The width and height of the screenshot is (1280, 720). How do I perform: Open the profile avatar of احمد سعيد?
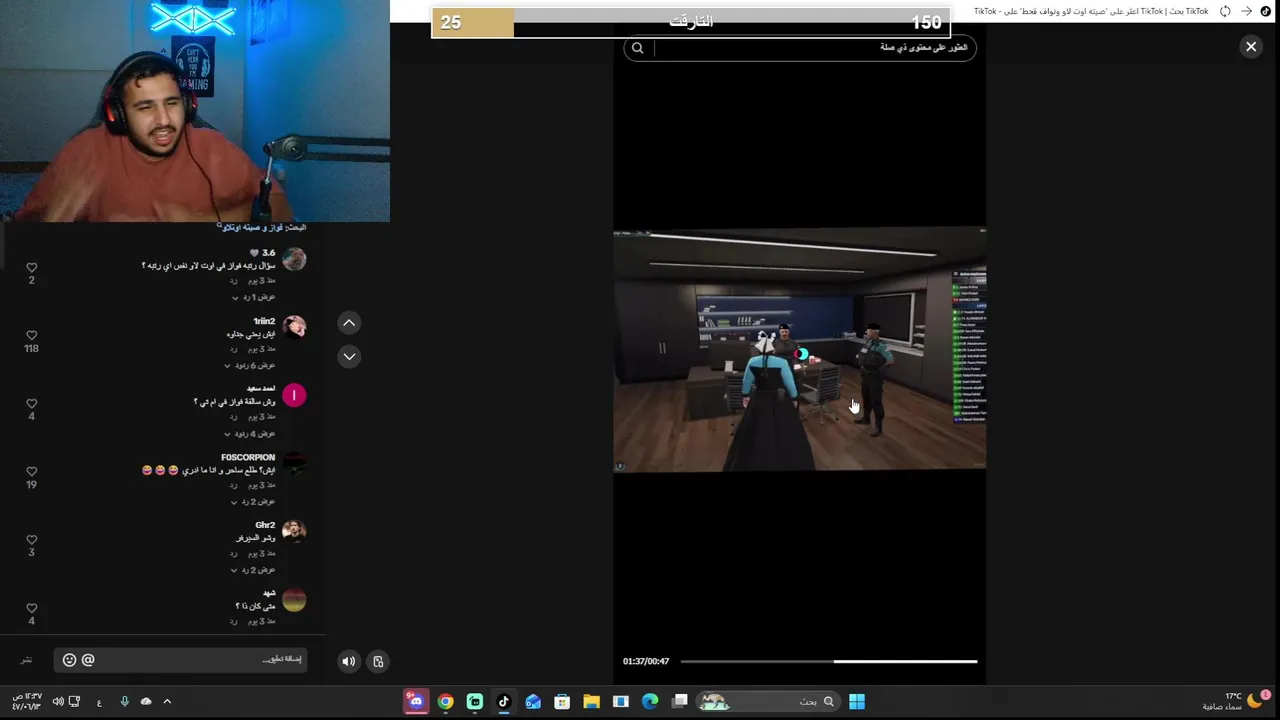(x=294, y=395)
